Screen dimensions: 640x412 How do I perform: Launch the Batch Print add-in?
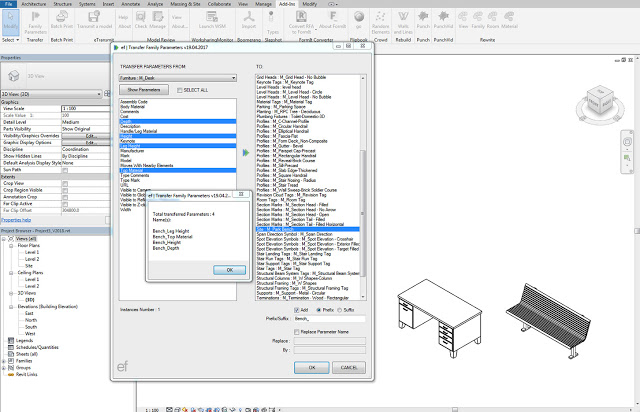(62, 20)
